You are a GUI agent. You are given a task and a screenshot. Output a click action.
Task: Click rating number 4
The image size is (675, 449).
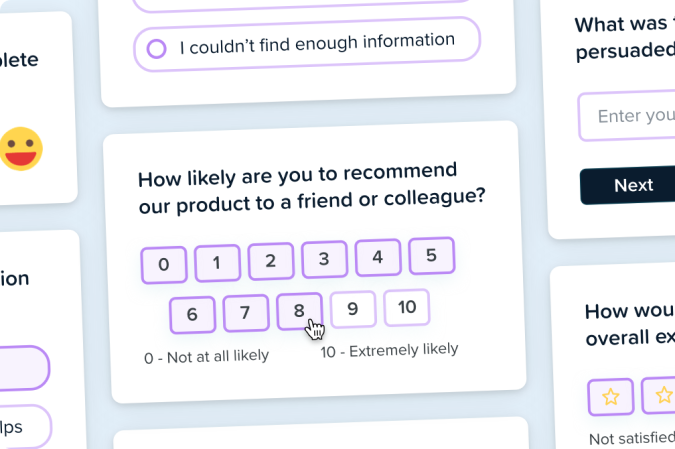378,257
